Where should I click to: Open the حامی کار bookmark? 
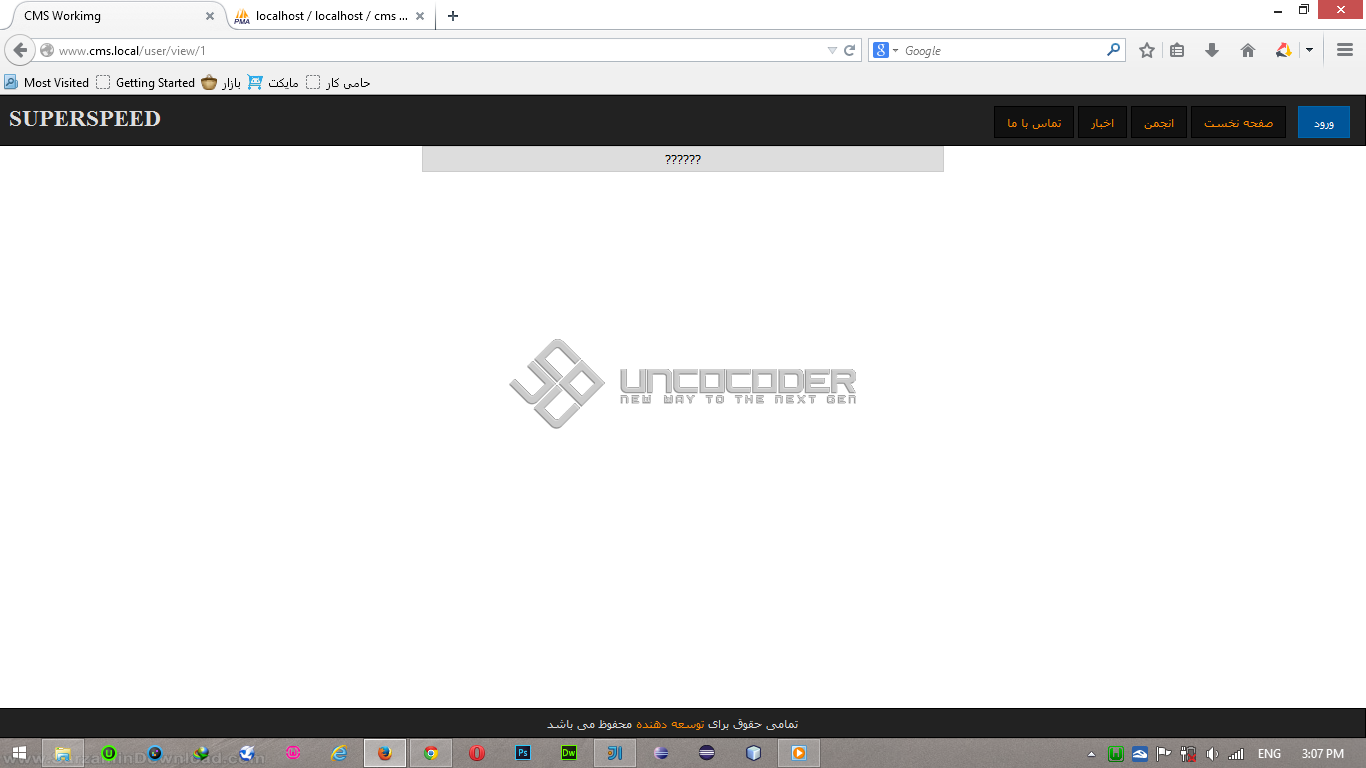pos(338,83)
